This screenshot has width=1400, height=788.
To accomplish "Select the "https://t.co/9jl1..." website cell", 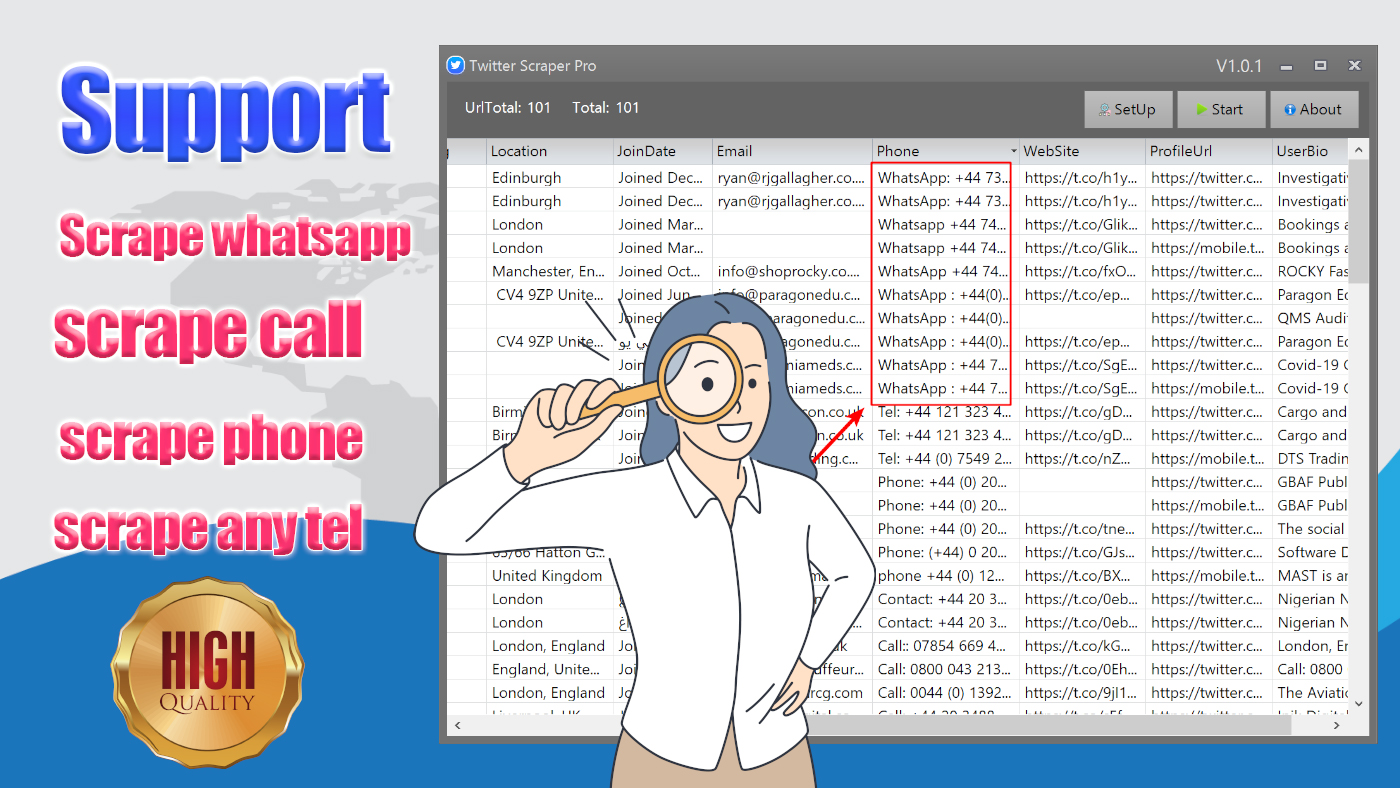I will [x=1083, y=692].
